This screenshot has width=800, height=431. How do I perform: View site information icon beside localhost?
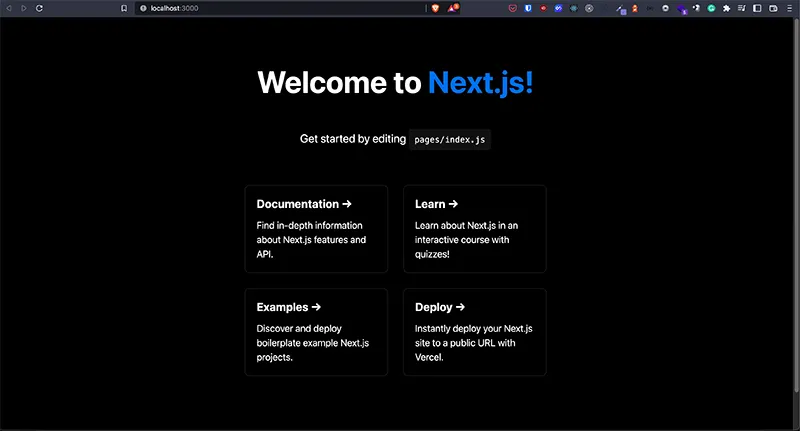[143, 8]
